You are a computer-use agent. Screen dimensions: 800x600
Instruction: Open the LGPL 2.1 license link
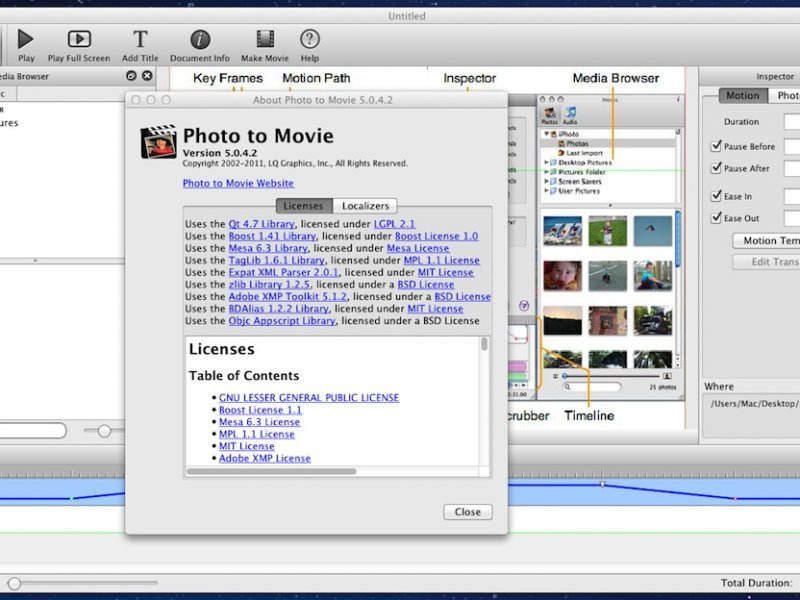pos(394,224)
